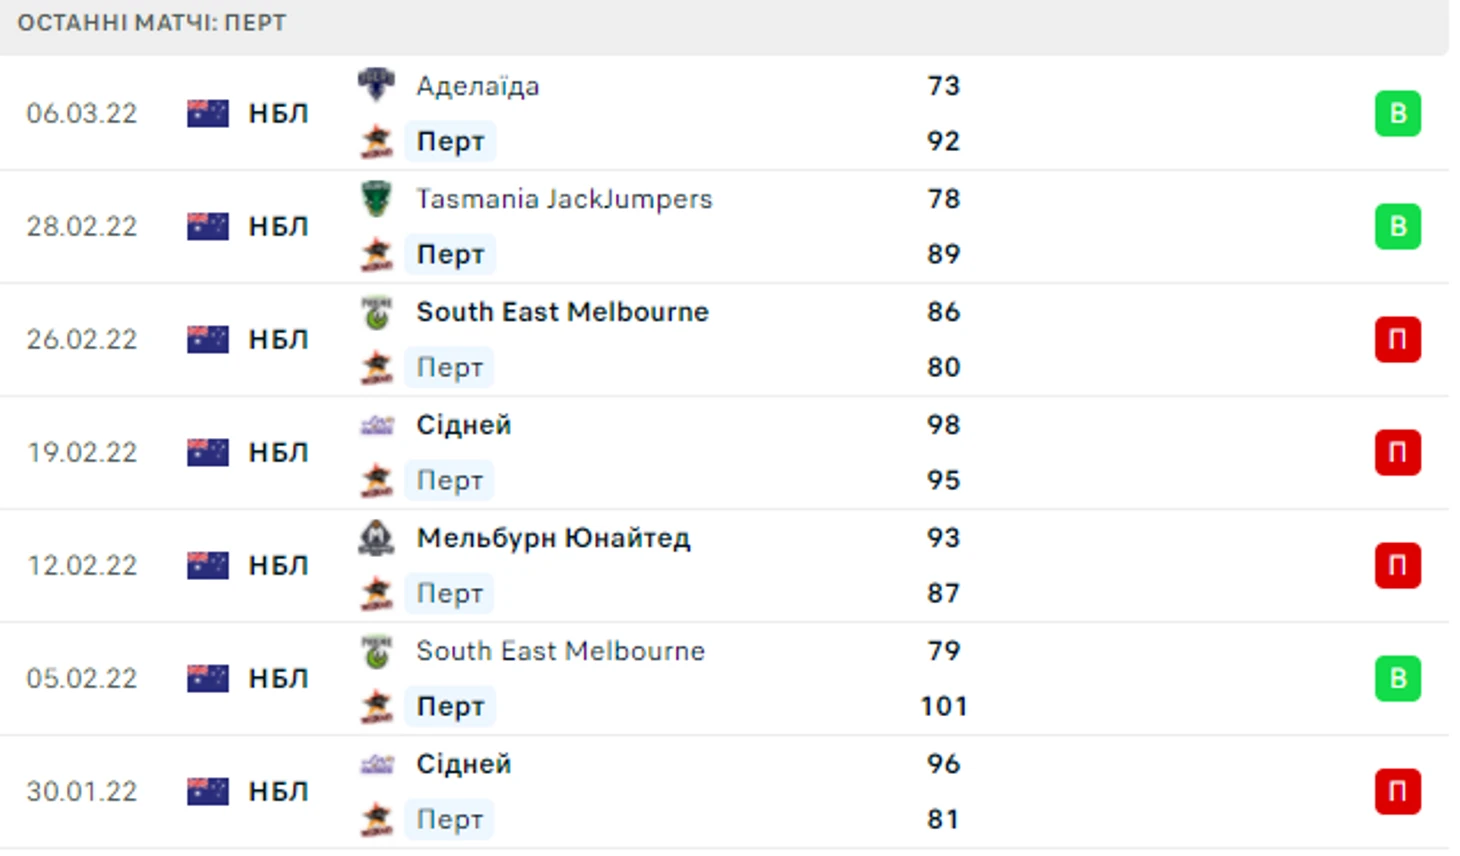The image size is (1460, 856).
Task: Click the green В badge for 06.03.22
Action: click(x=1397, y=113)
